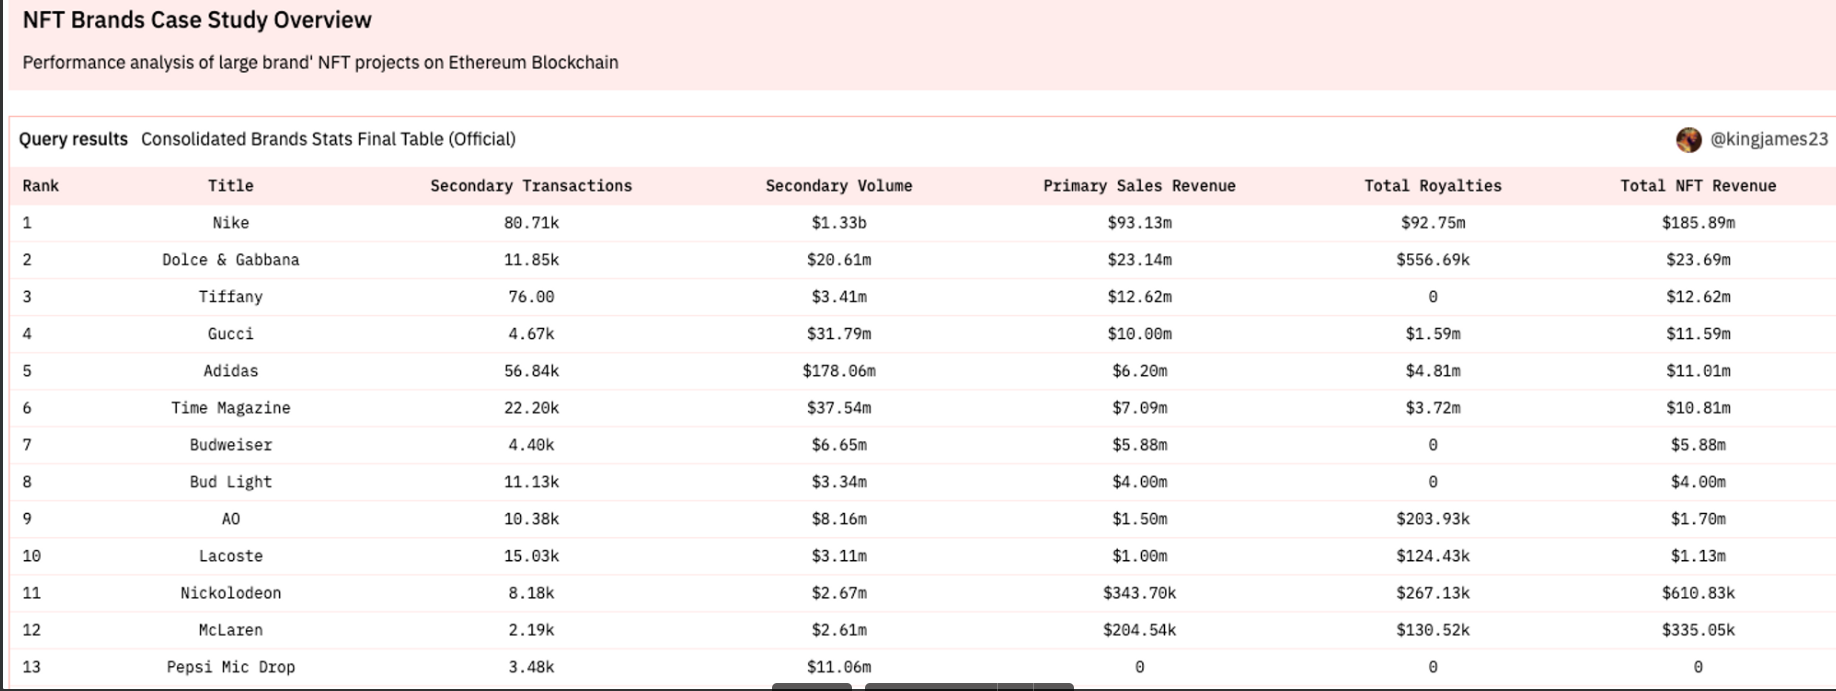Click Nike's 80.71k secondary transactions value

pyautogui.click(x=531, y=223)
